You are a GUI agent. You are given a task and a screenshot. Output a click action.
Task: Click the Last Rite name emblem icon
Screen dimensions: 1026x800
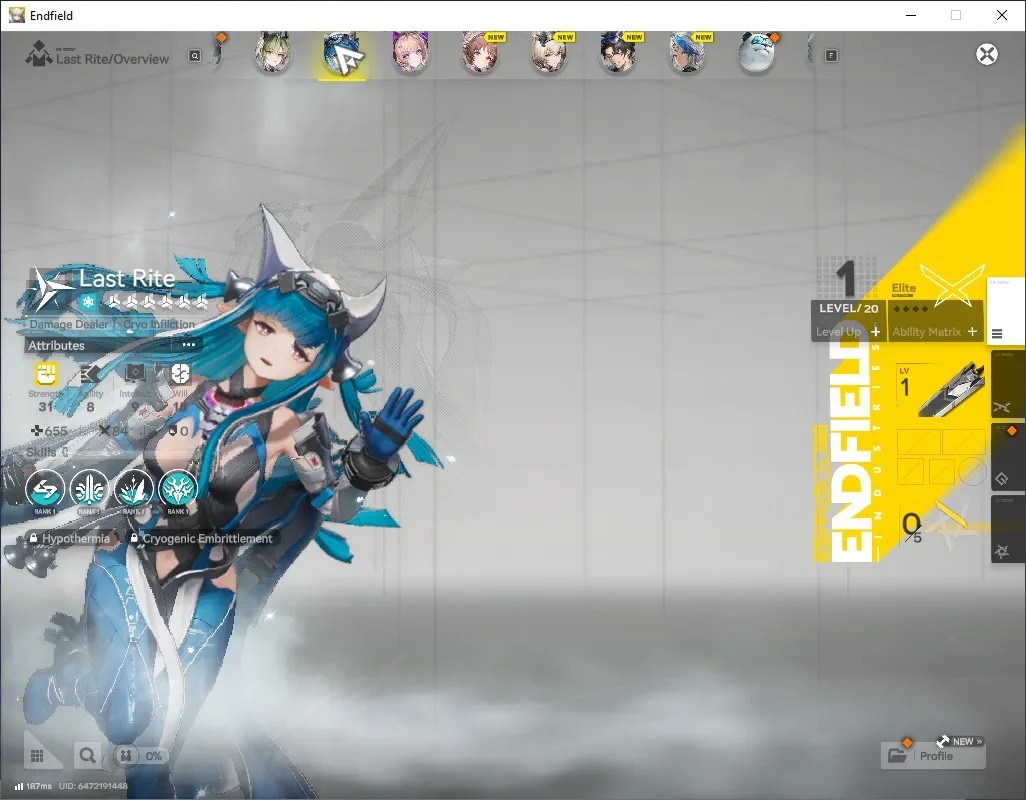coord(51,289)
